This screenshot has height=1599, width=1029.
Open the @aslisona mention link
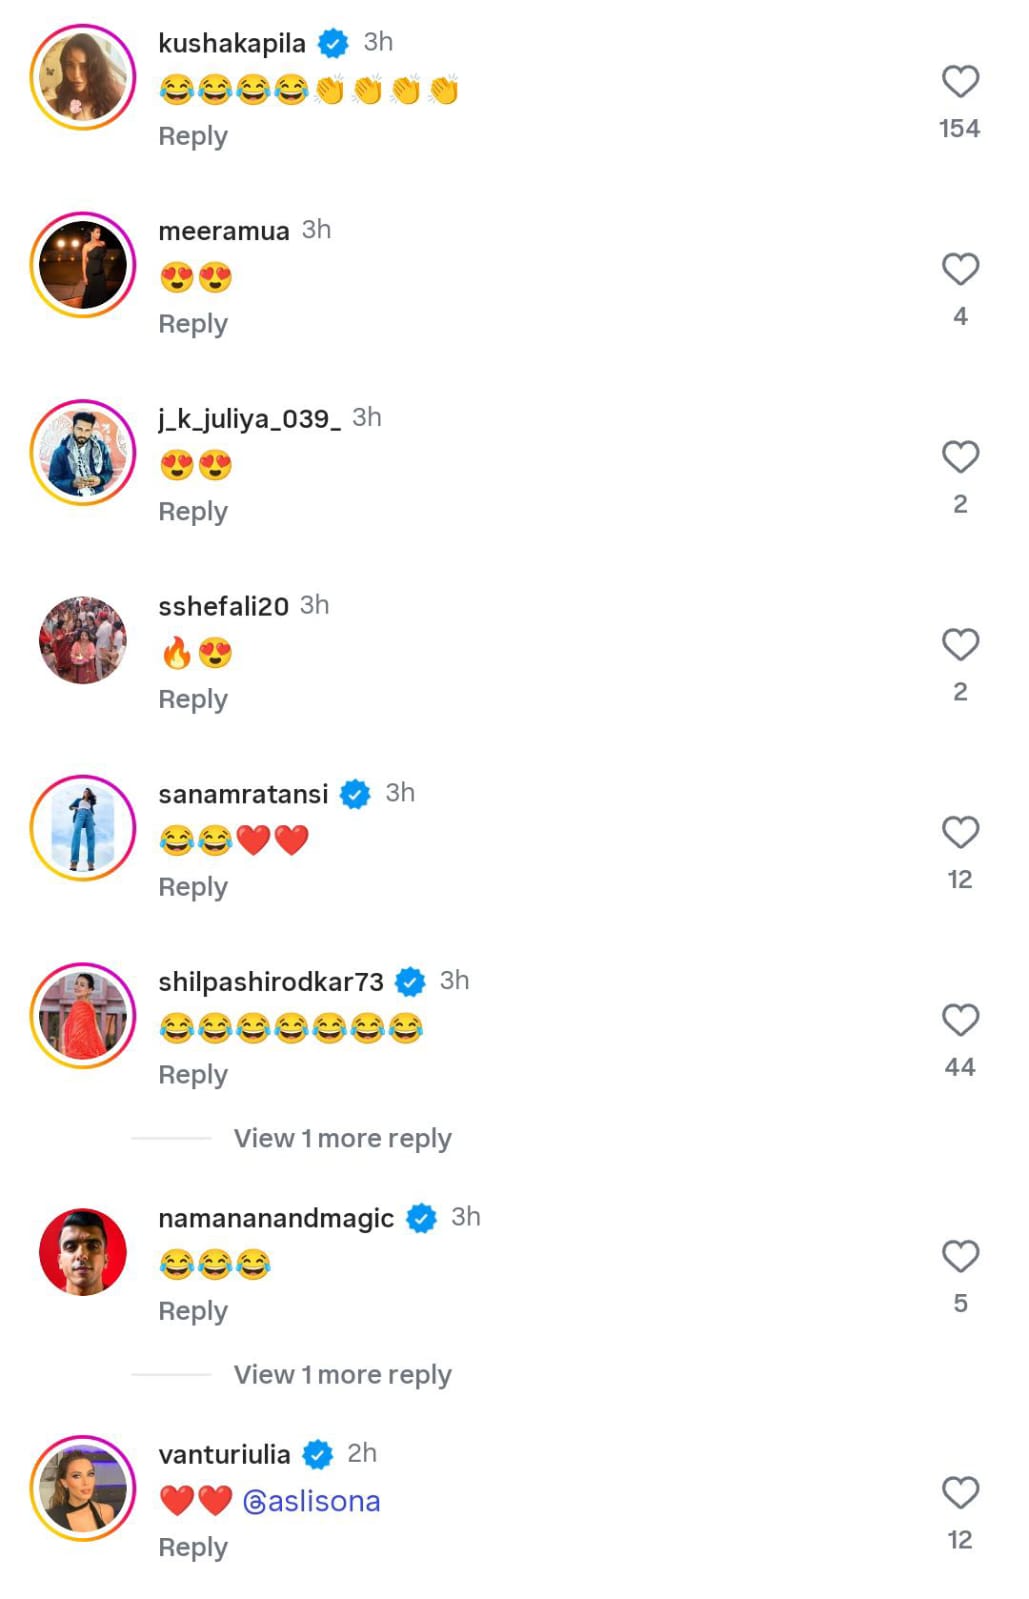point(311,1501)
